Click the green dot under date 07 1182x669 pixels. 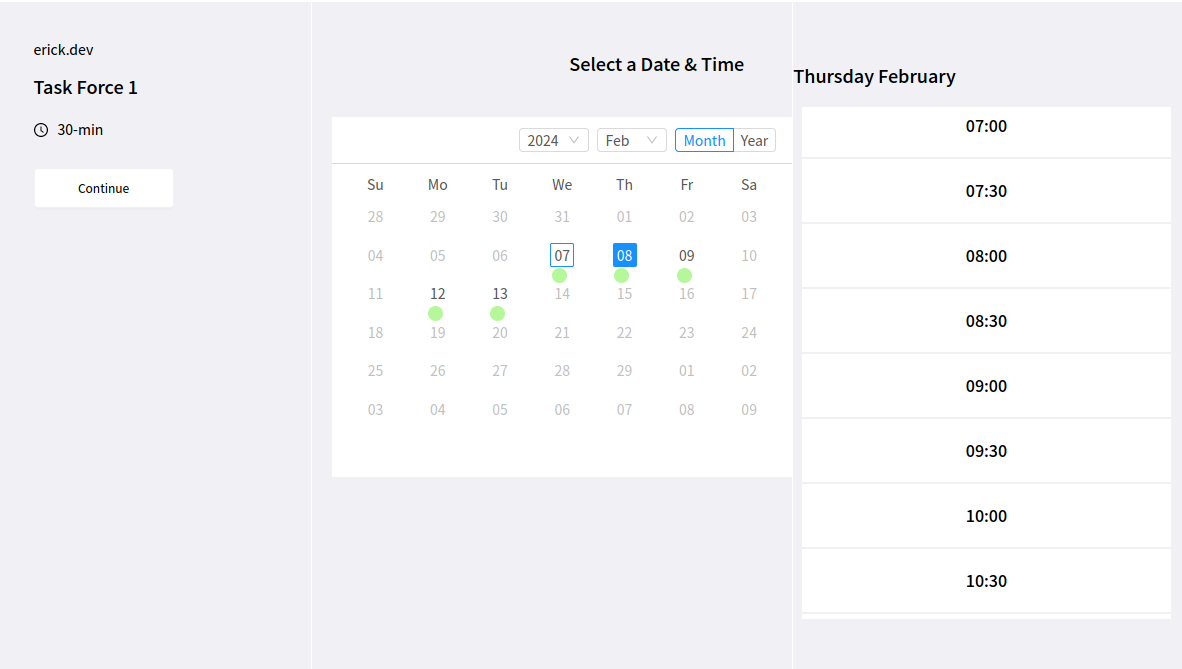pyautogui.click(x=559, y=275)
